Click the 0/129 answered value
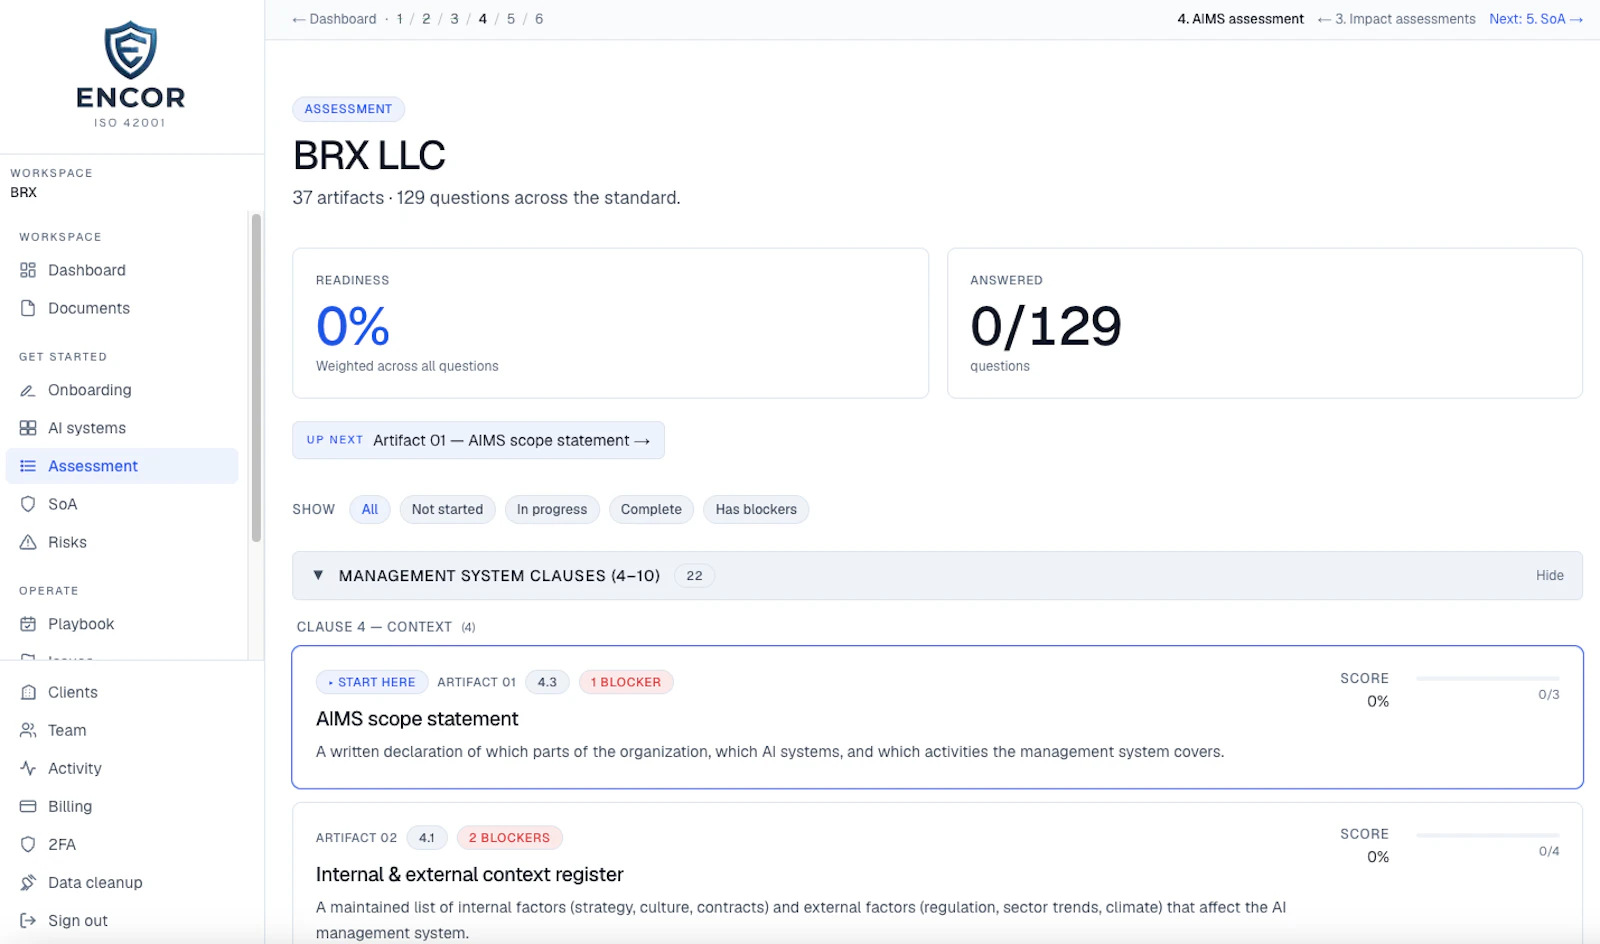The width and height of the screenshot is (1600, 944). [x=1046, y=326]
